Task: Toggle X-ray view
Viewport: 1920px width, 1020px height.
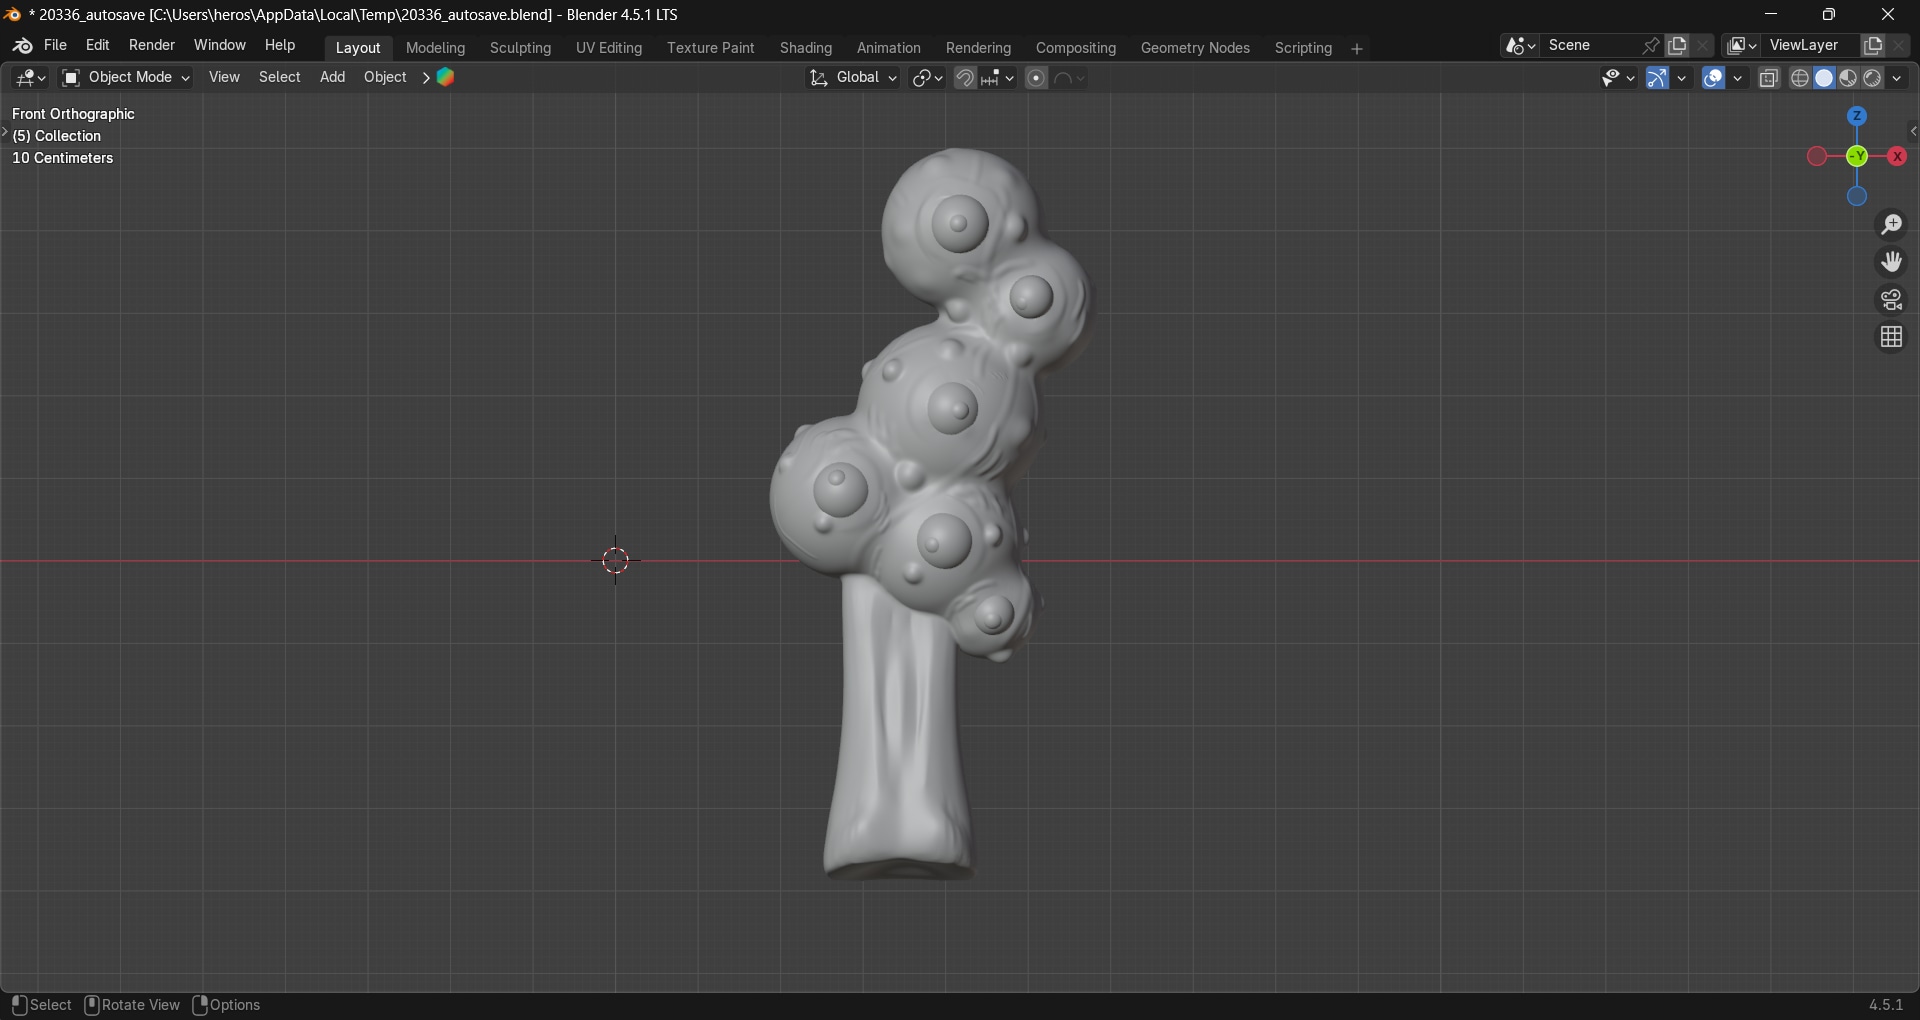Action: tap(1769, 78)
